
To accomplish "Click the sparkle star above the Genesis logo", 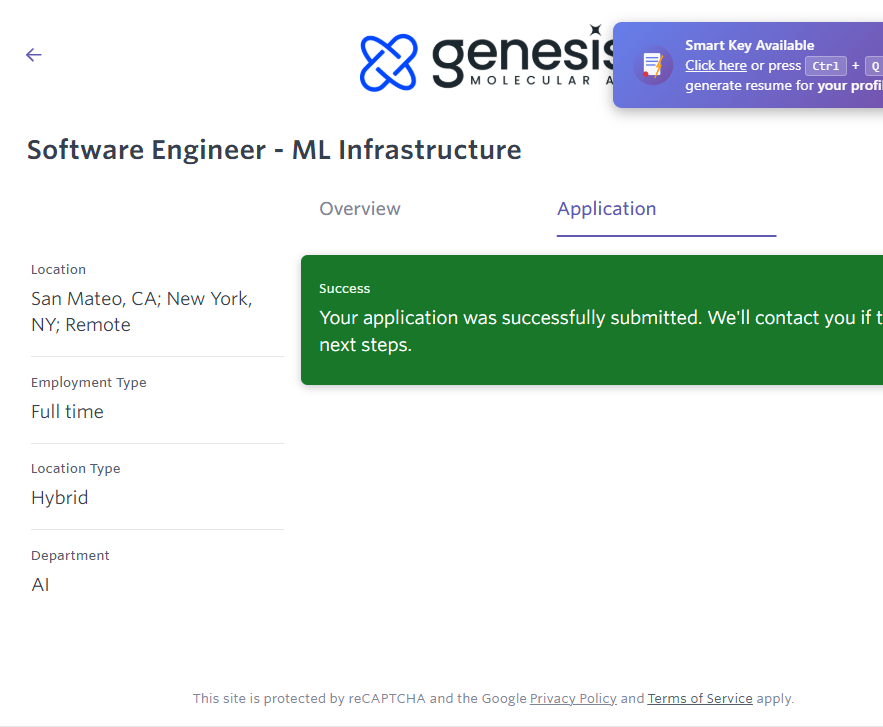I will coord(595,31).
